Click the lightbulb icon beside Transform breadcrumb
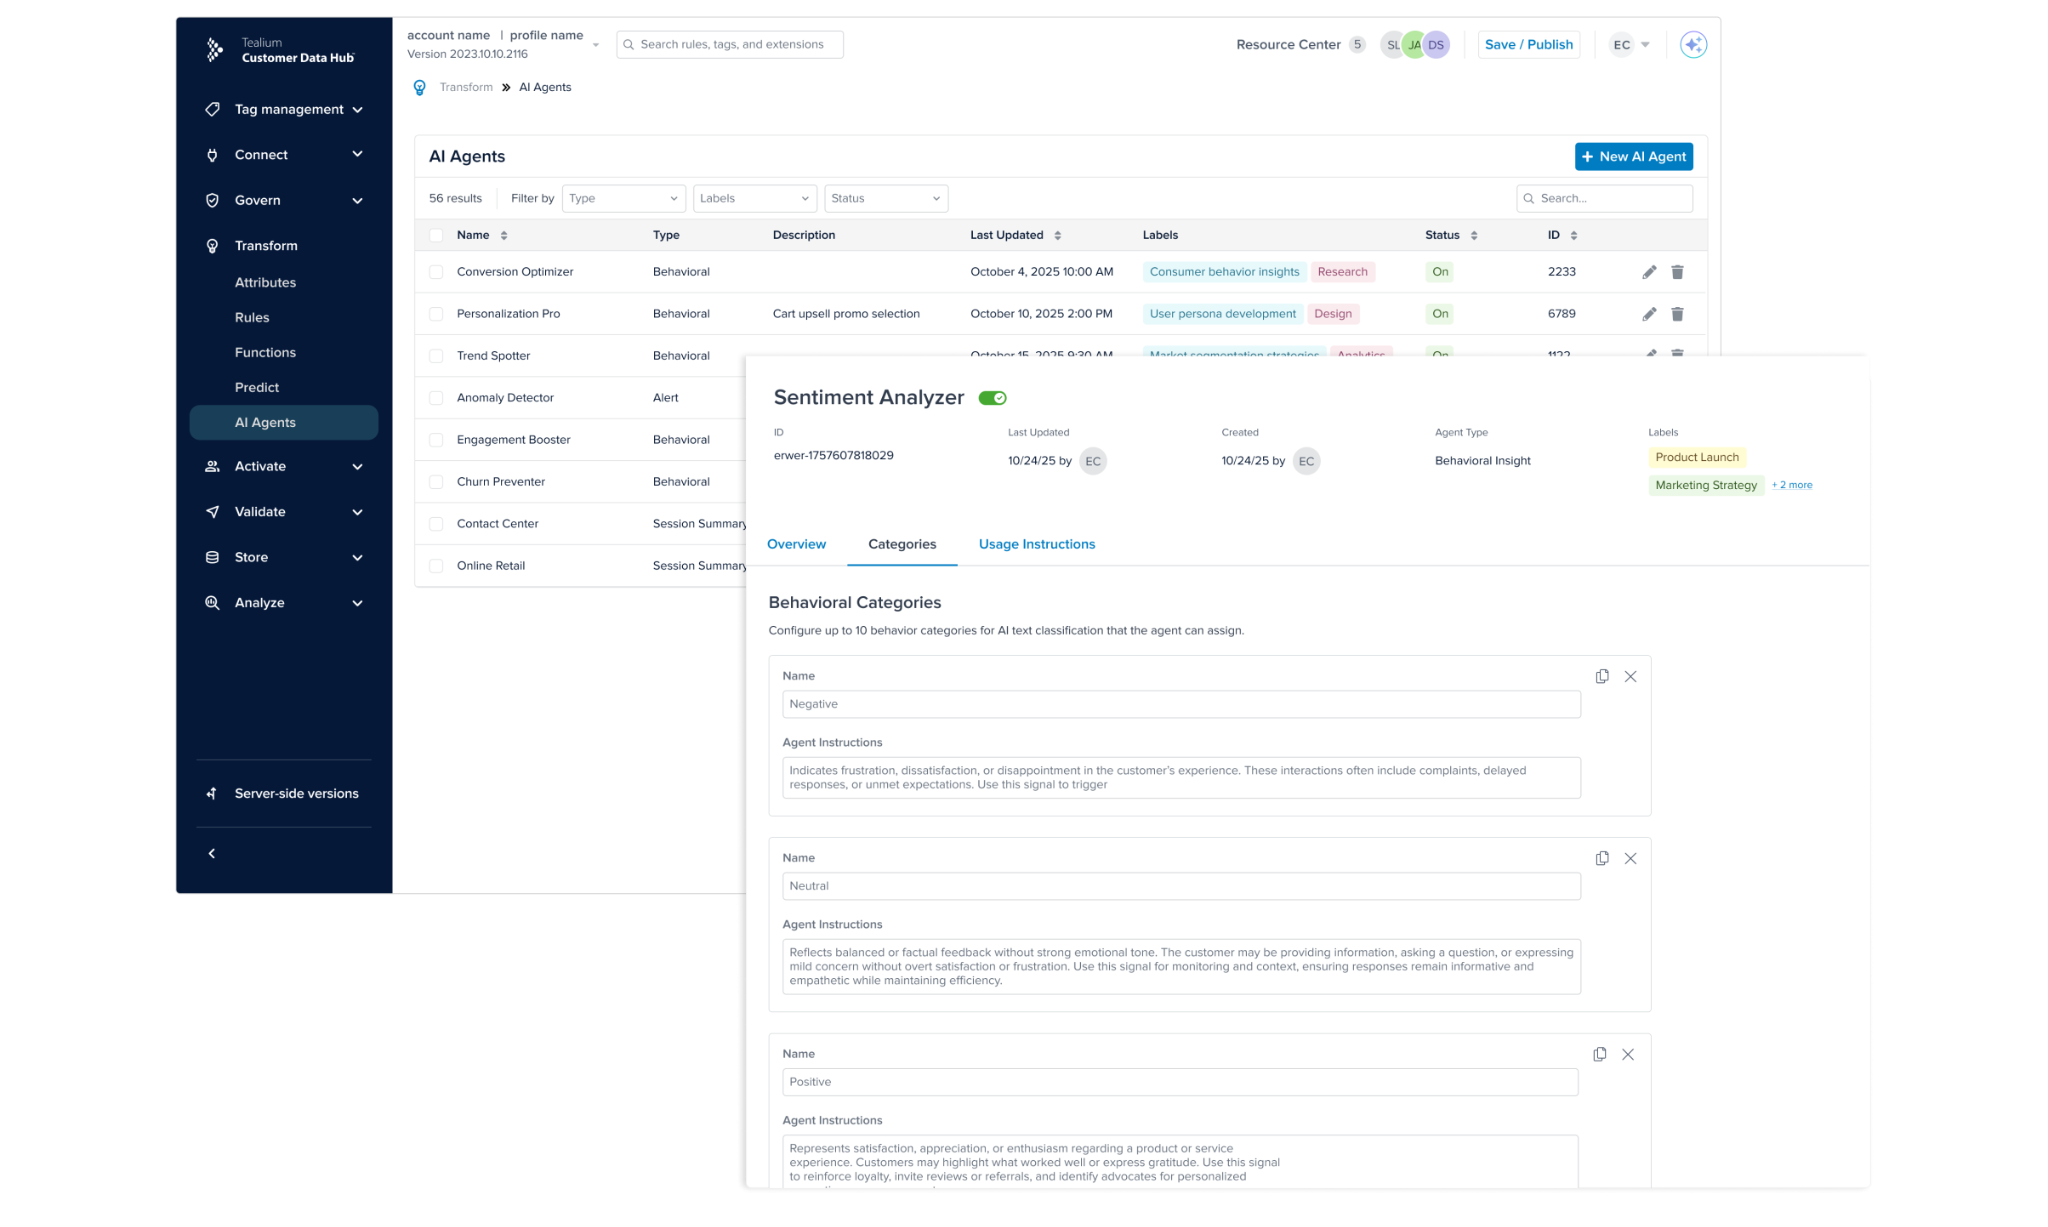This screenshot has height=1227, width=2048. [x=420, y=88]
